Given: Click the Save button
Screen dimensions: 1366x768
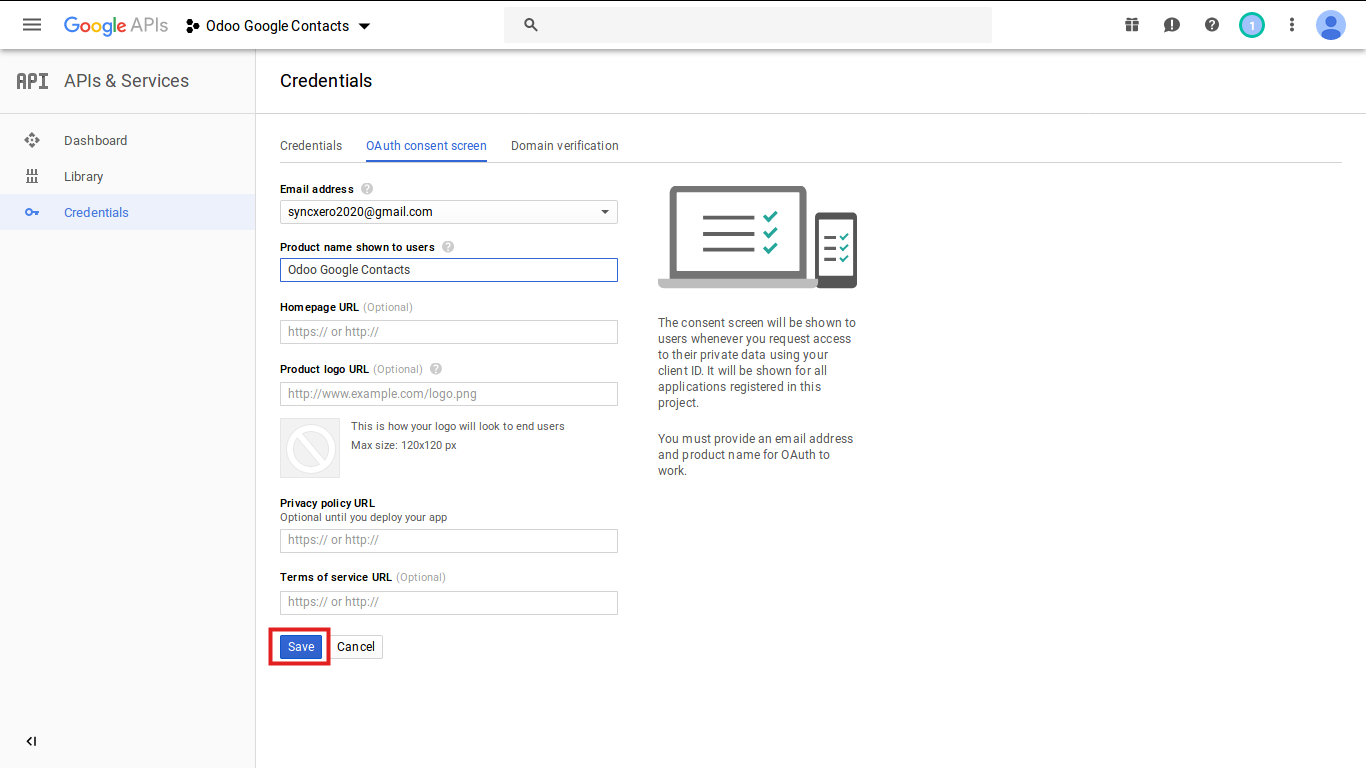Looking at the screenshot, I should point(301,647).
